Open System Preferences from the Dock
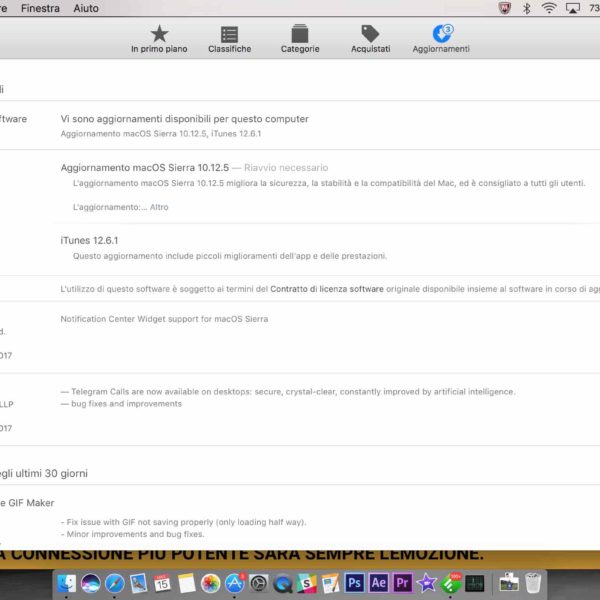 (x=258, y=583)
